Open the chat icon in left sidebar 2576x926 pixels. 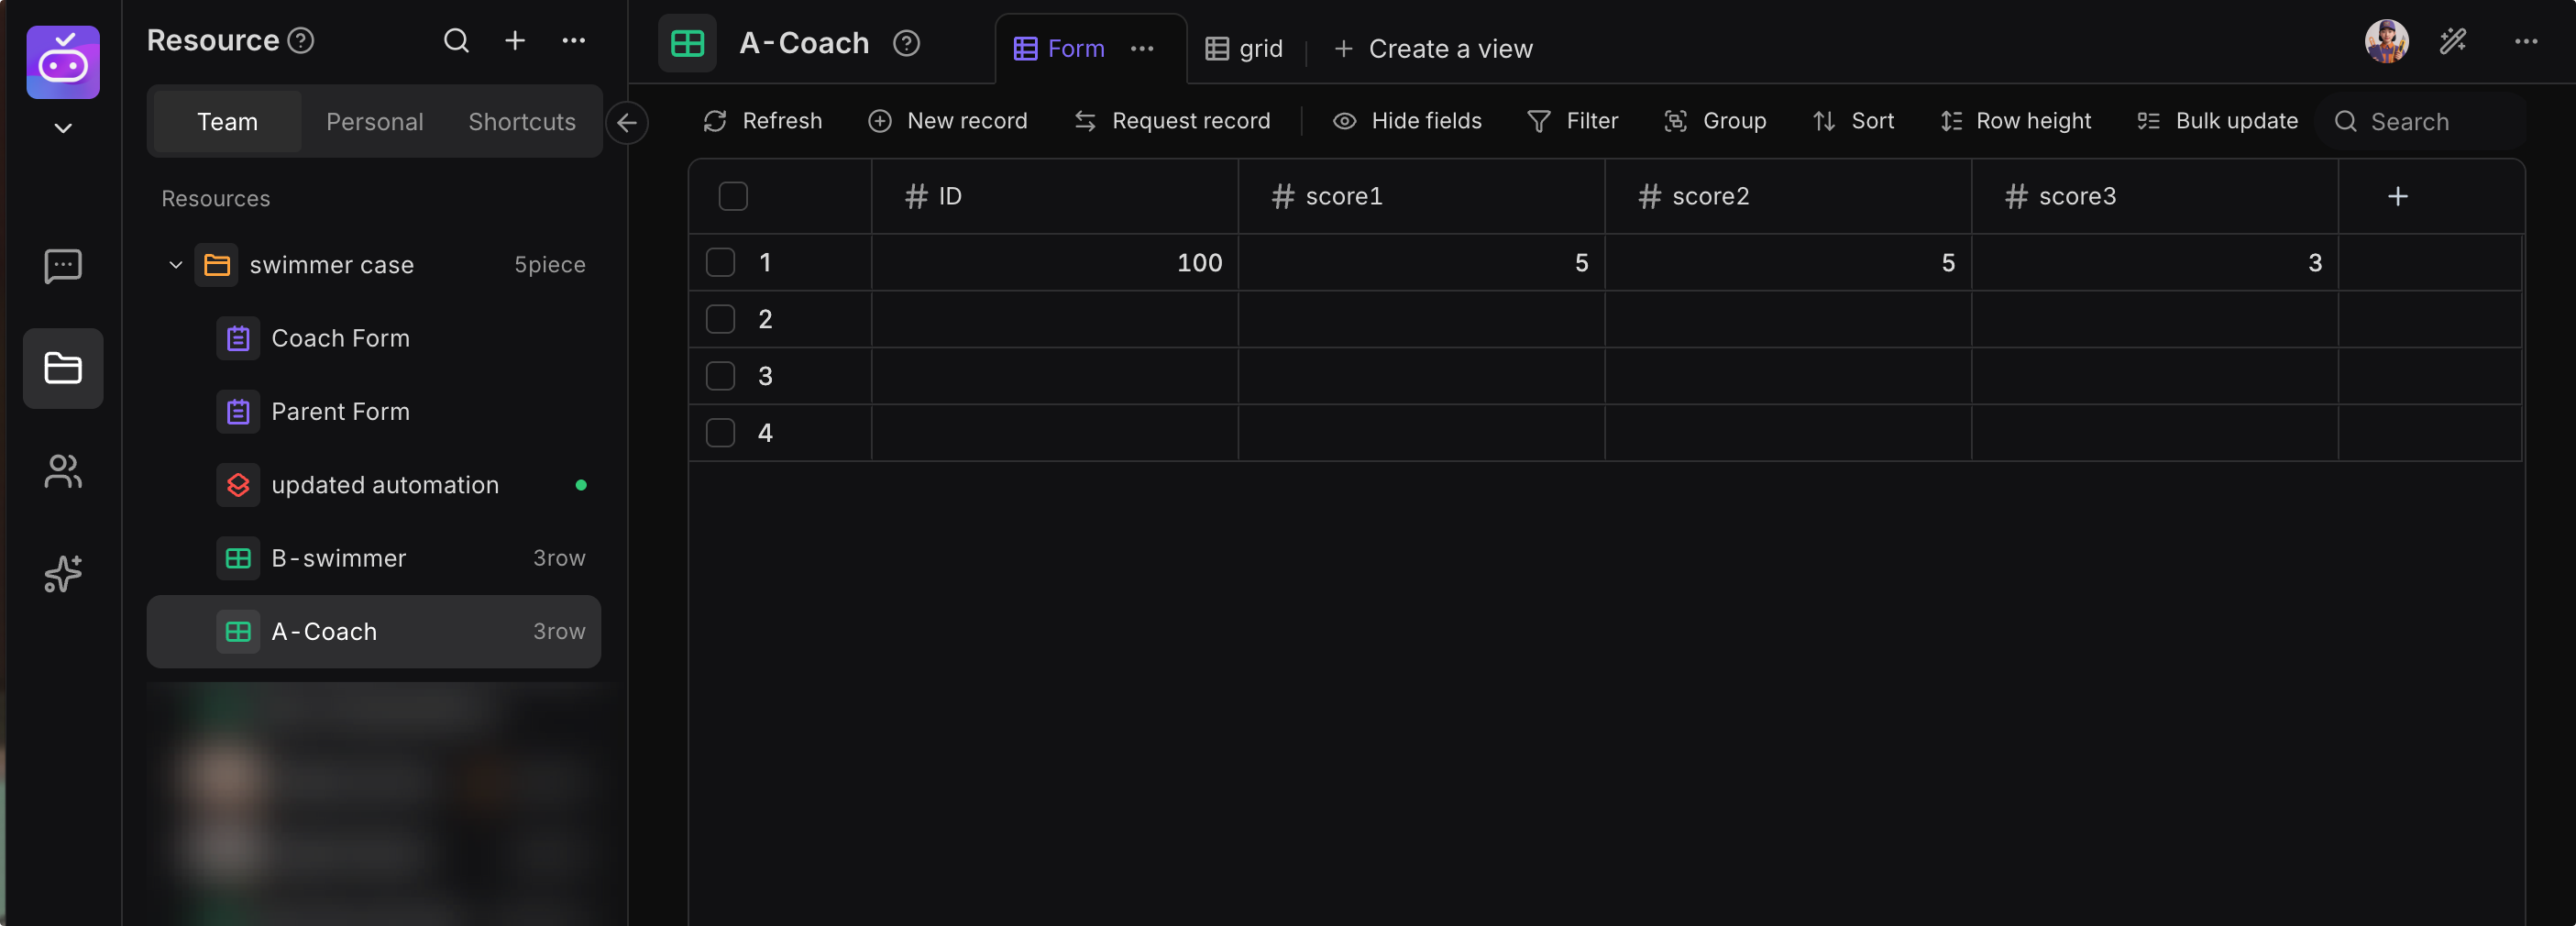pyautogui.click(x=63, y=266)
